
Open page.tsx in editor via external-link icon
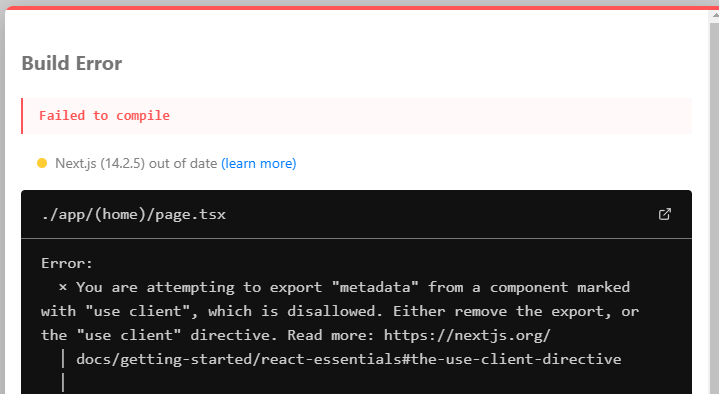pyautogui.click(x=664, y=214)
